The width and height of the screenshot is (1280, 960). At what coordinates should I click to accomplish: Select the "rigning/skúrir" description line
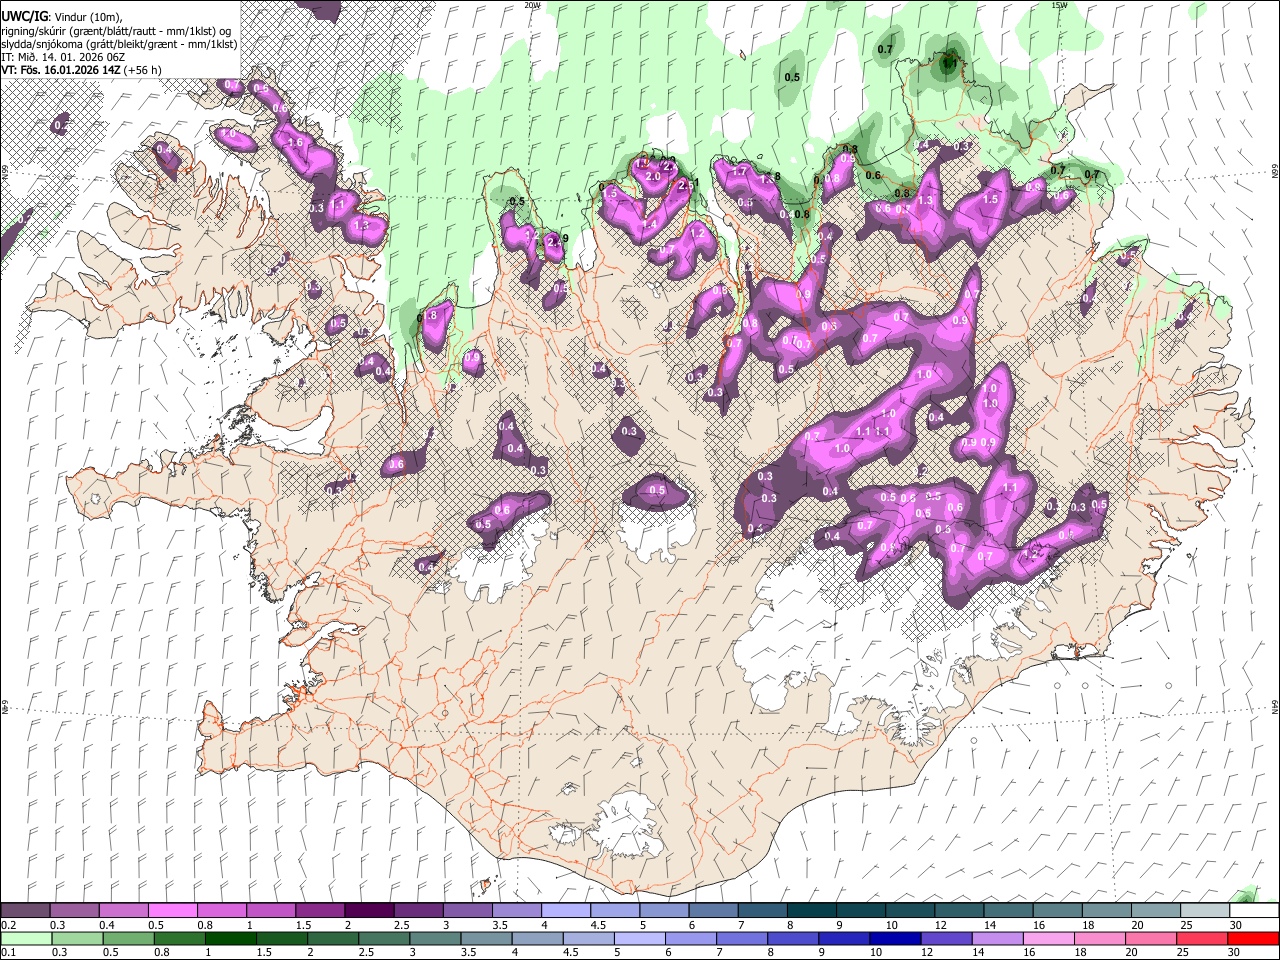[x=118, y=31]
